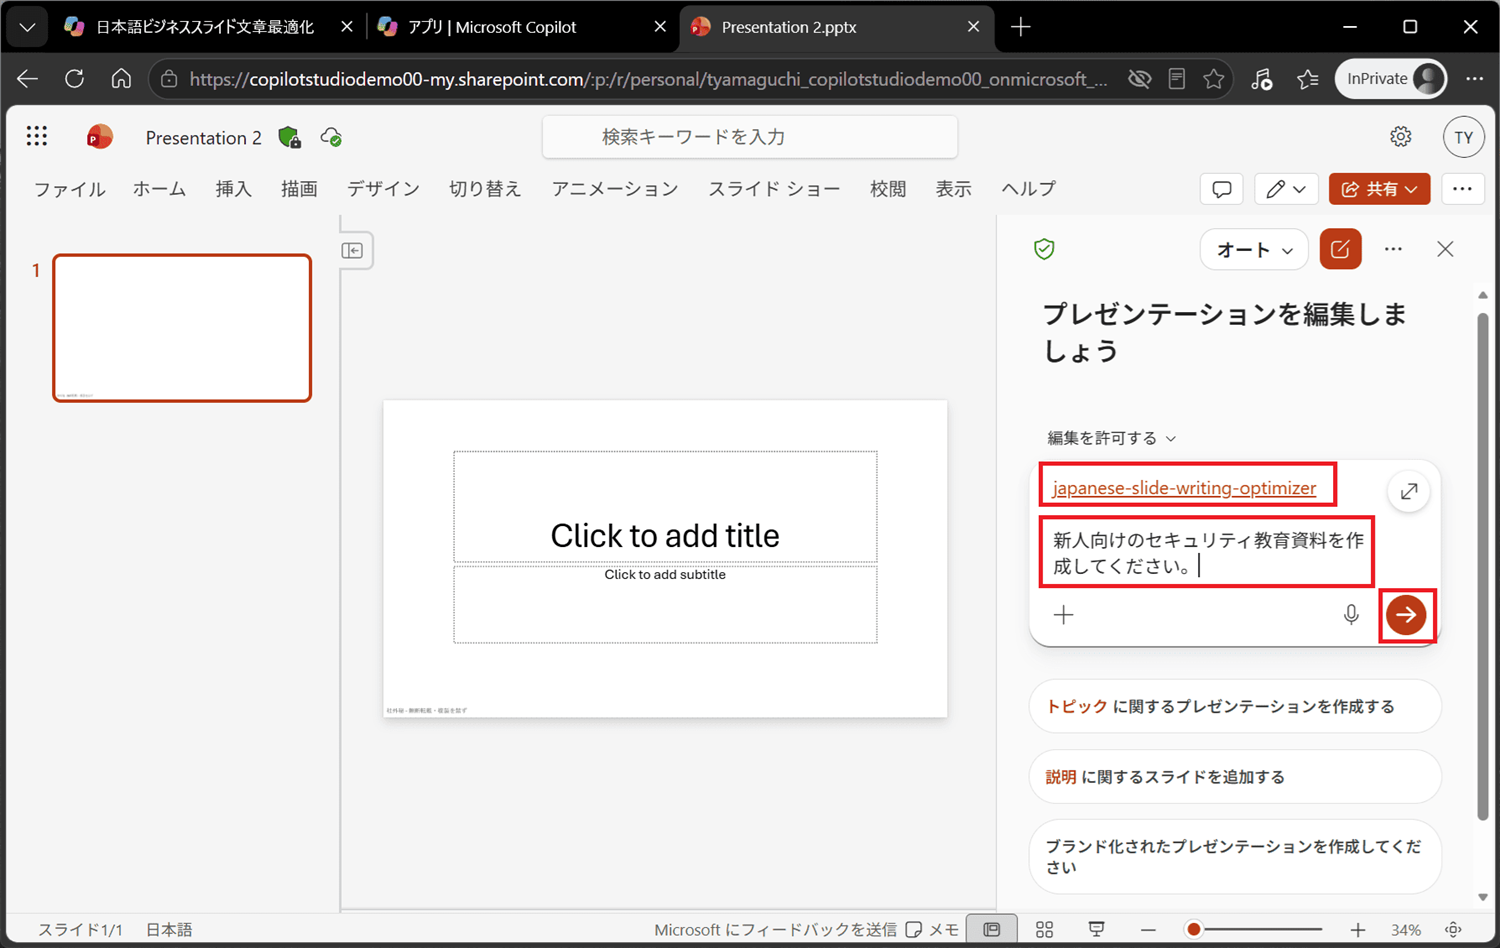
Task: Switch to slide sorter view
Action: tap(1044, 930)
